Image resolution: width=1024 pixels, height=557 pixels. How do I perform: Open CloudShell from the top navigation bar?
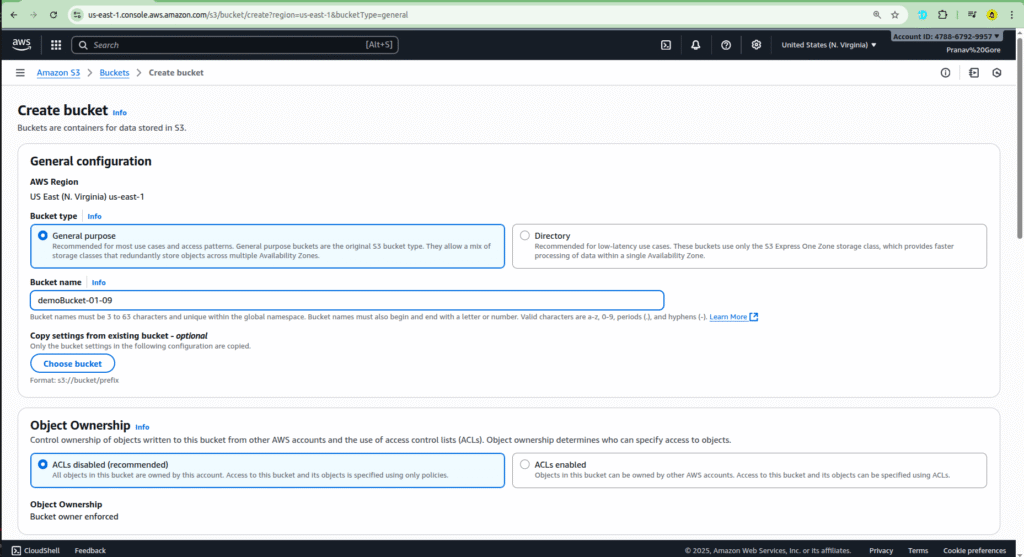tap(665, 45)
